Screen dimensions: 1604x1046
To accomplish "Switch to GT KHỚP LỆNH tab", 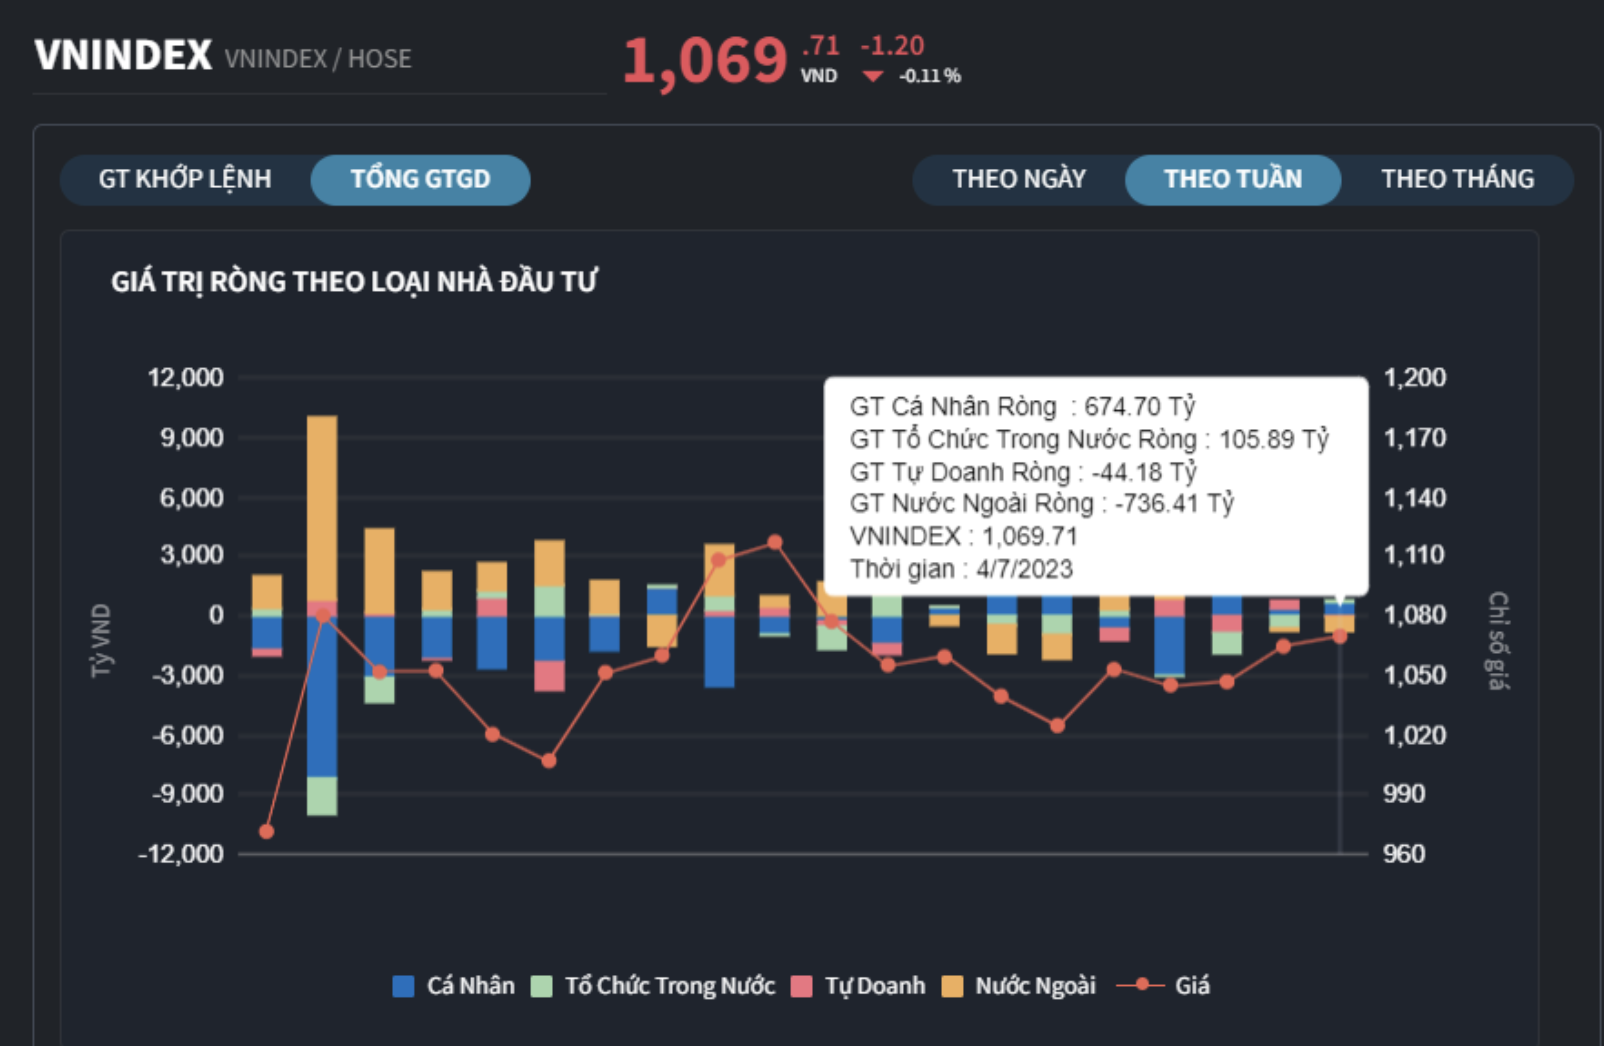I will (x=185, y=179).
